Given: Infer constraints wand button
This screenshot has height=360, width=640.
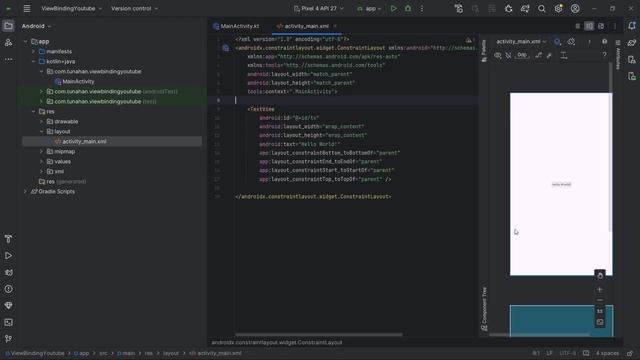Looking at the screenshot, I should point(549,55).
